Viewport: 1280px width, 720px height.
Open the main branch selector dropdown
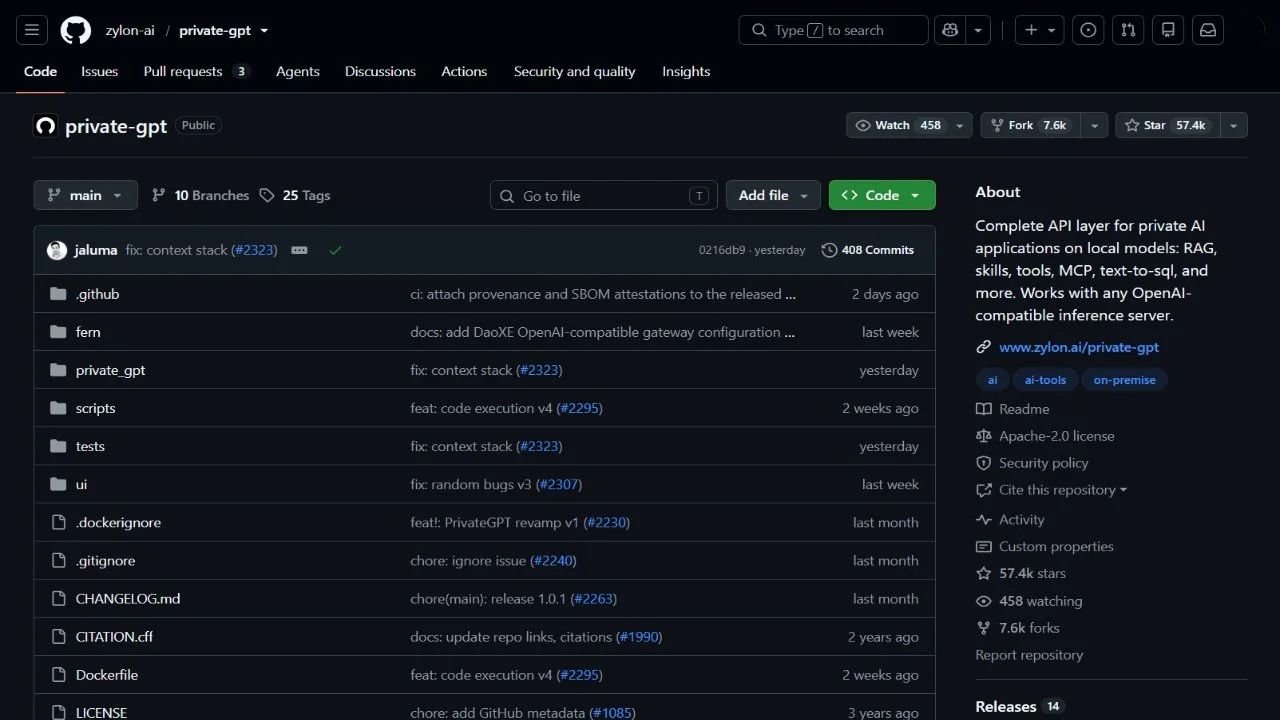coord(85,195)
